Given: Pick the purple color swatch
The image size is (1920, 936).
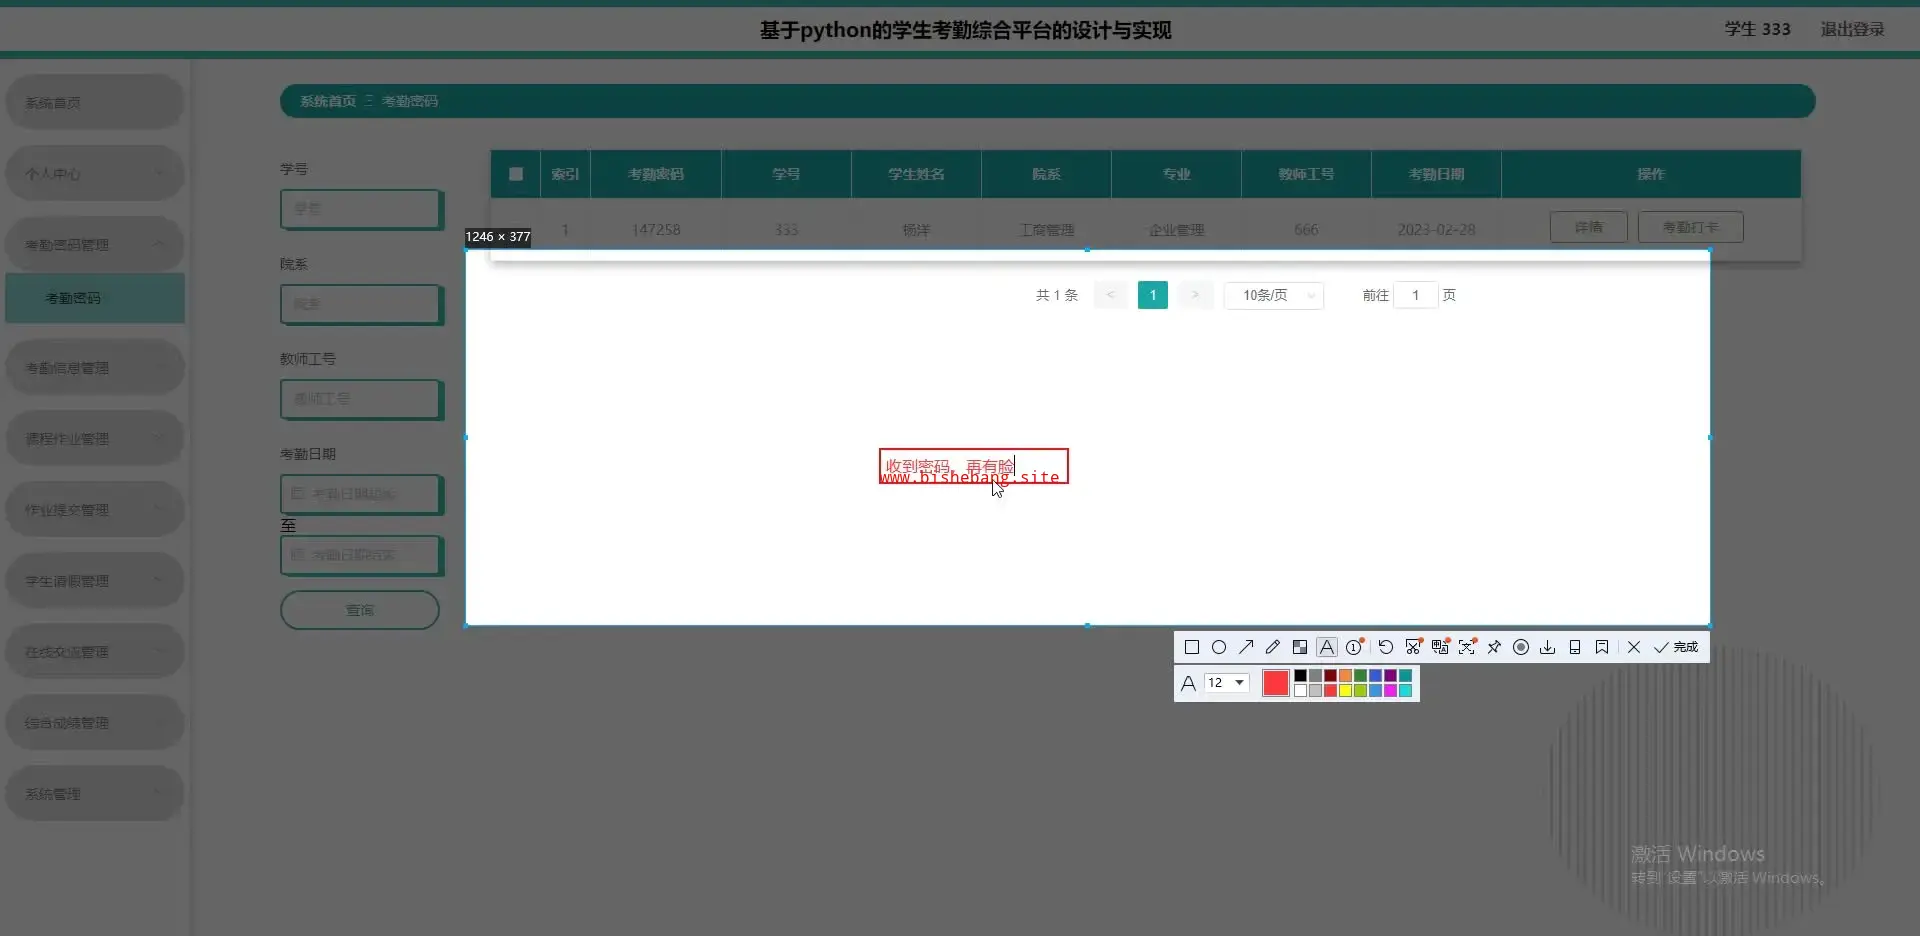Looking at the screenshot, I should [x=1390, y=676].
